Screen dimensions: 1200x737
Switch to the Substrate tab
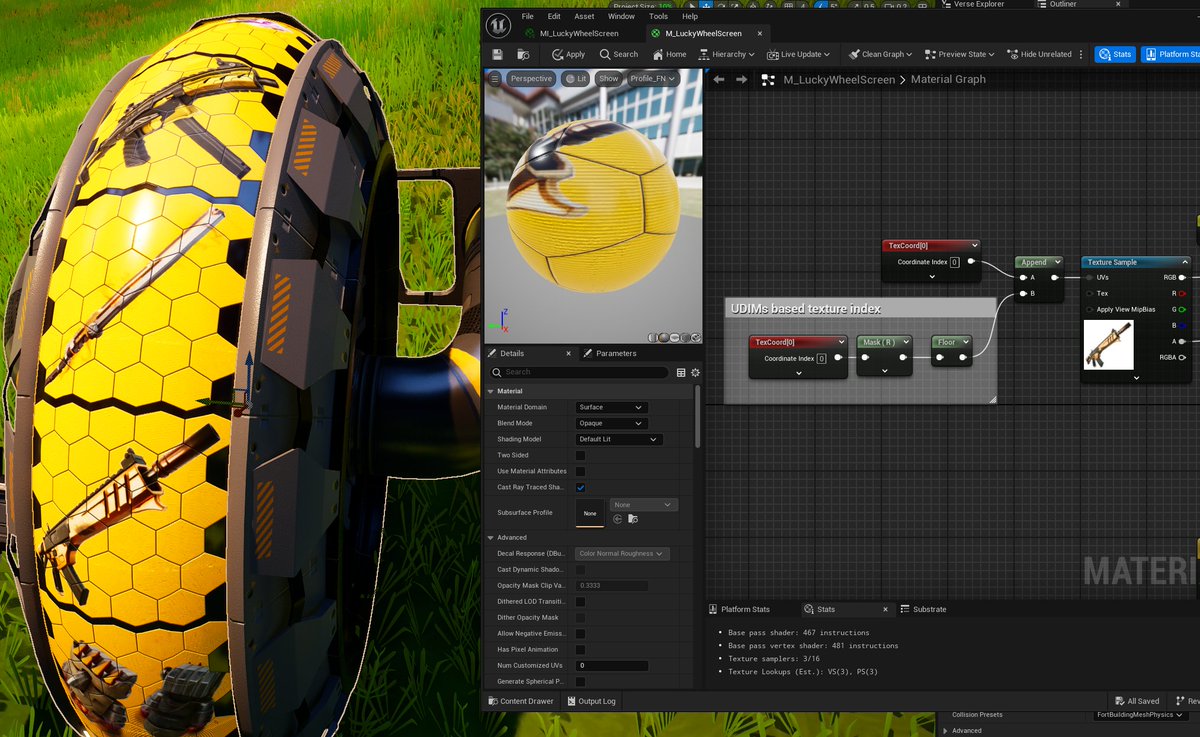[923, 609]
